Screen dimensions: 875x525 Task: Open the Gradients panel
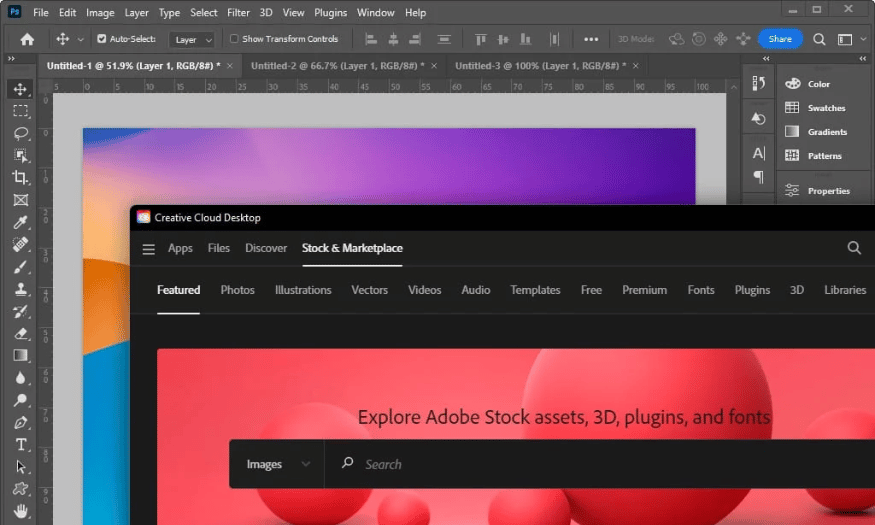click(x=826, y=132)
